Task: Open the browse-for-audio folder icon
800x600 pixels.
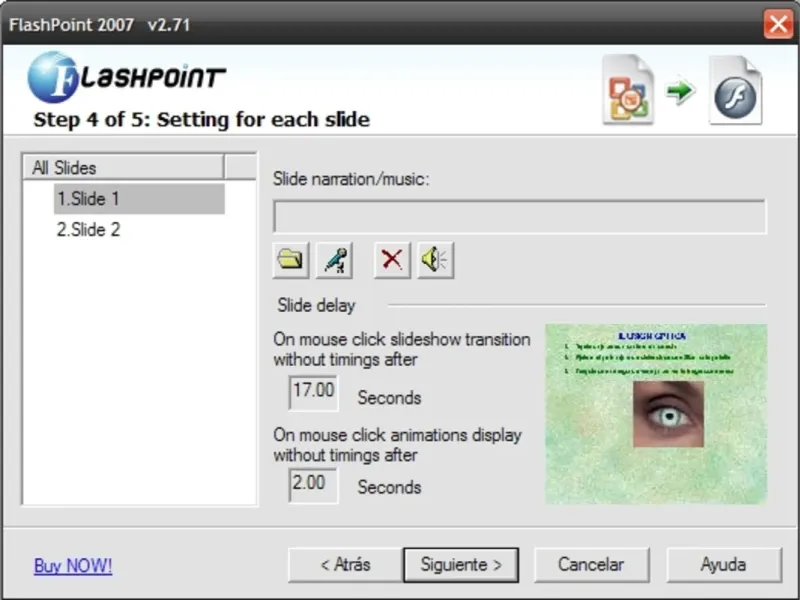Action: click(291, 260)
